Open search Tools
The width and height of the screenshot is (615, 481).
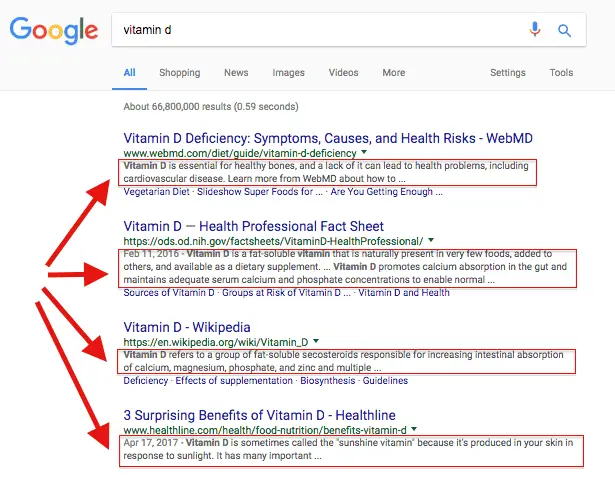(x=561, y=73)
